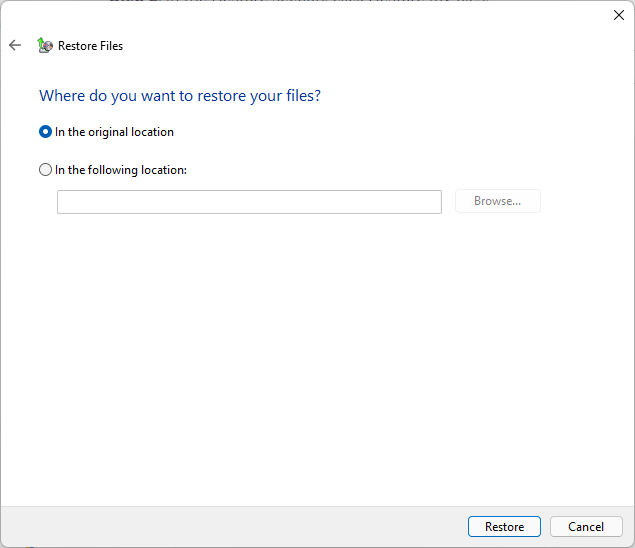Screen dimensions: 635x548
Task: Click the gray footer strip left of Restore
Action: tap(230, 526)
